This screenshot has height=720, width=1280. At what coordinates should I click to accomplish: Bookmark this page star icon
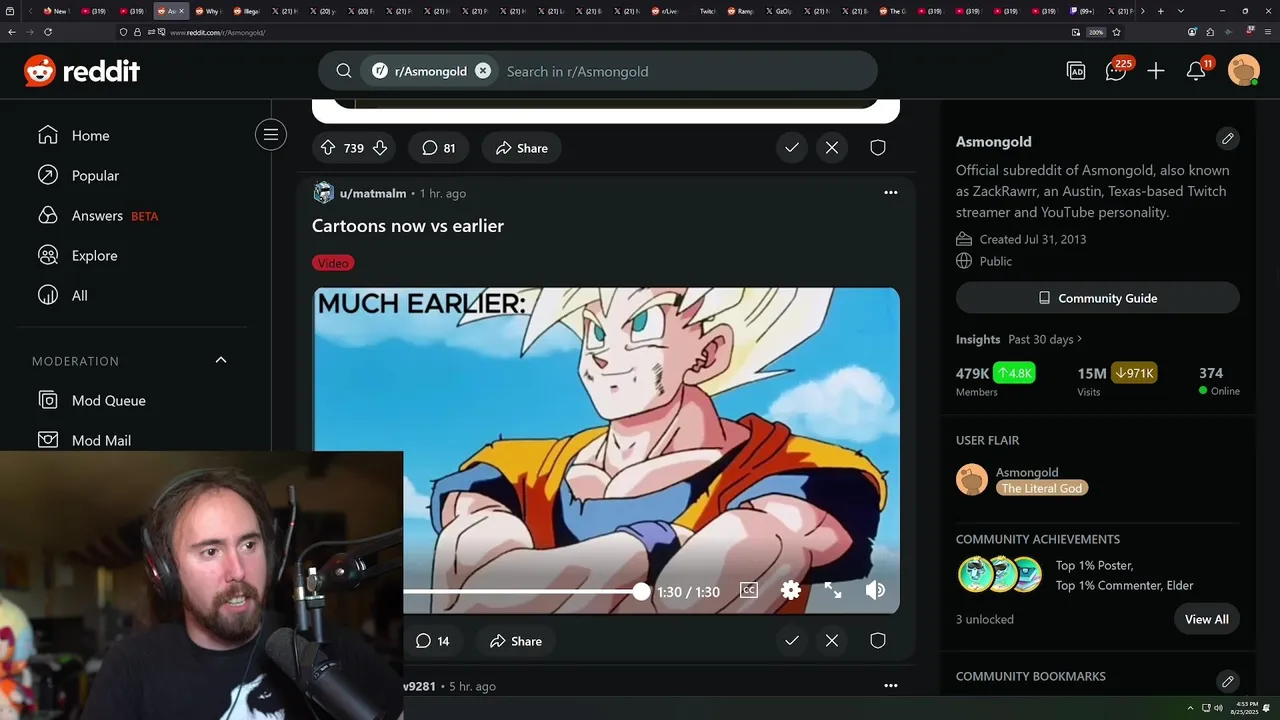coord(1116,32)
